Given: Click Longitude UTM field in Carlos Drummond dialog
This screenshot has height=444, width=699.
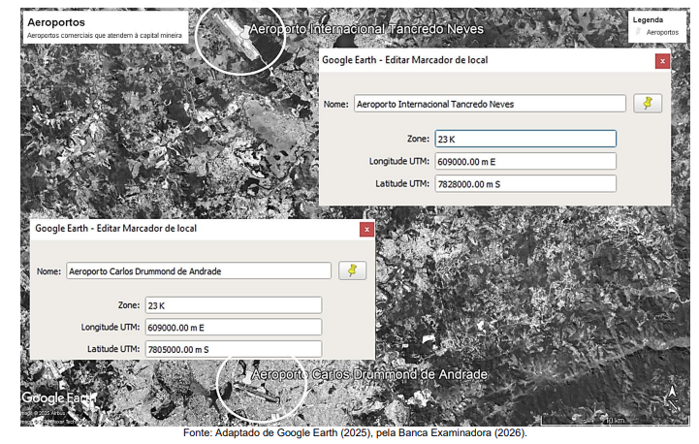Looking at the screenshot, I should [233, 327].
